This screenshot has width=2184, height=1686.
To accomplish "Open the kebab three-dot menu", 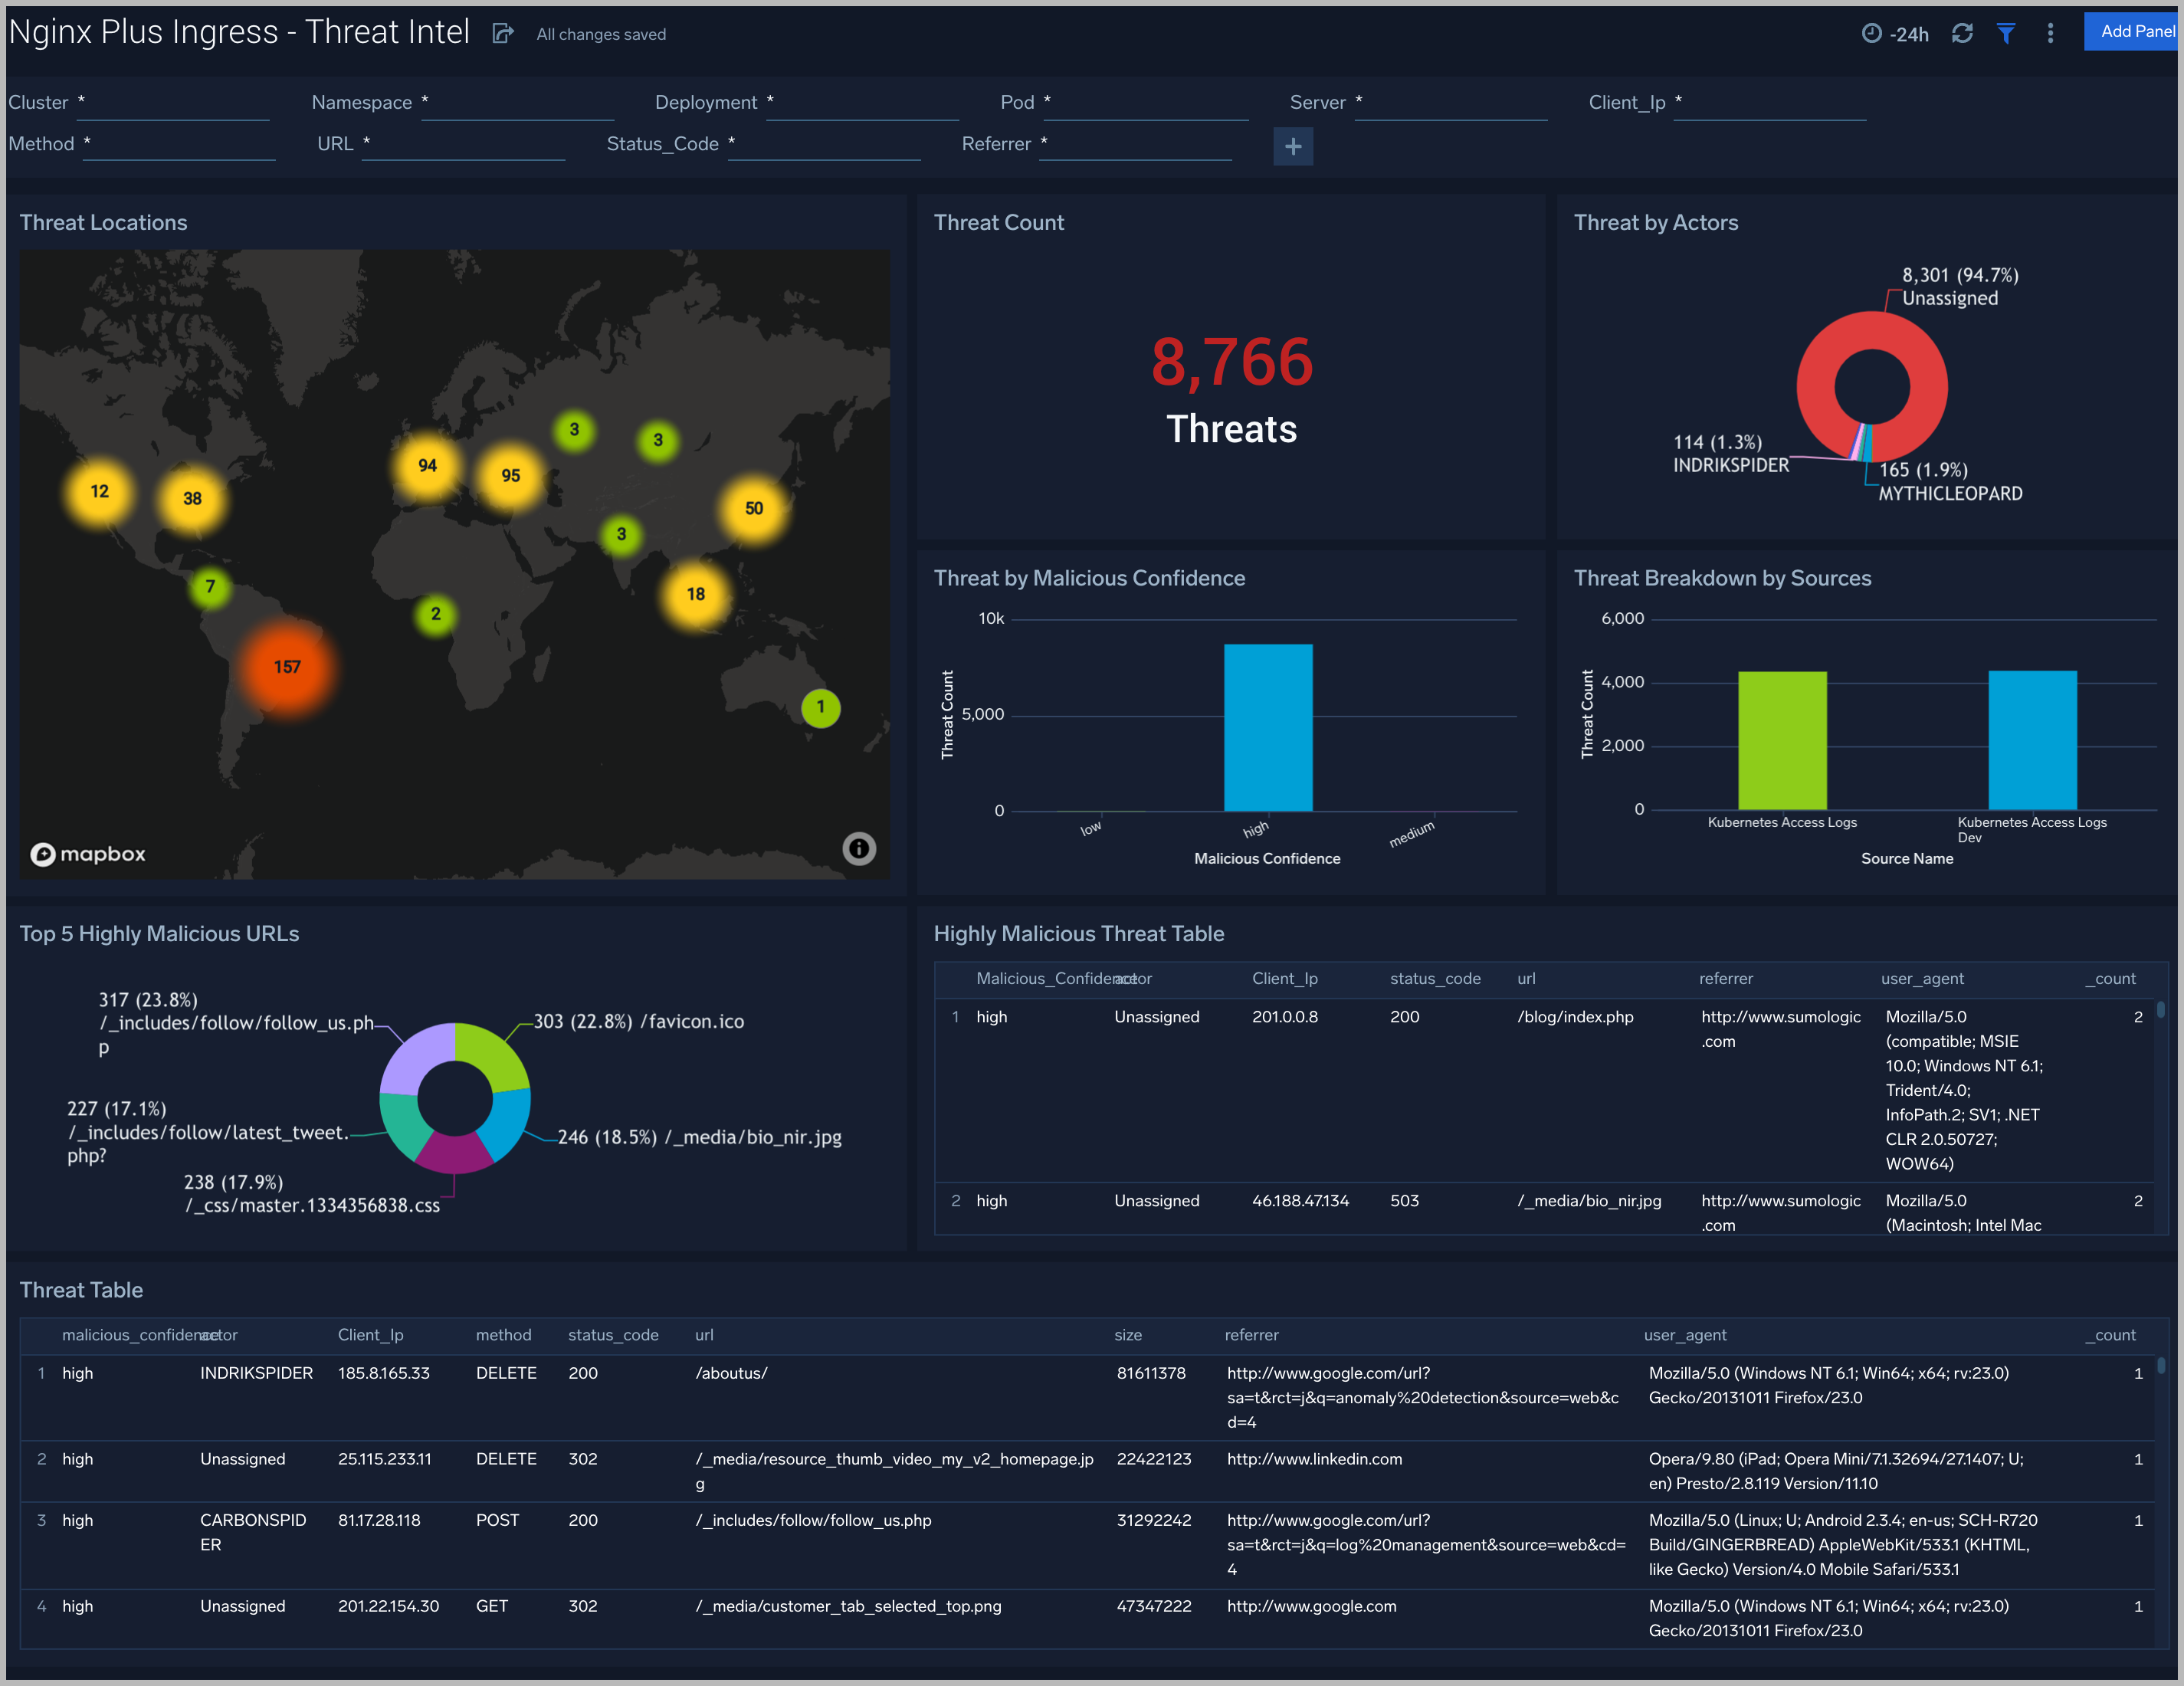I will 2049,33.
